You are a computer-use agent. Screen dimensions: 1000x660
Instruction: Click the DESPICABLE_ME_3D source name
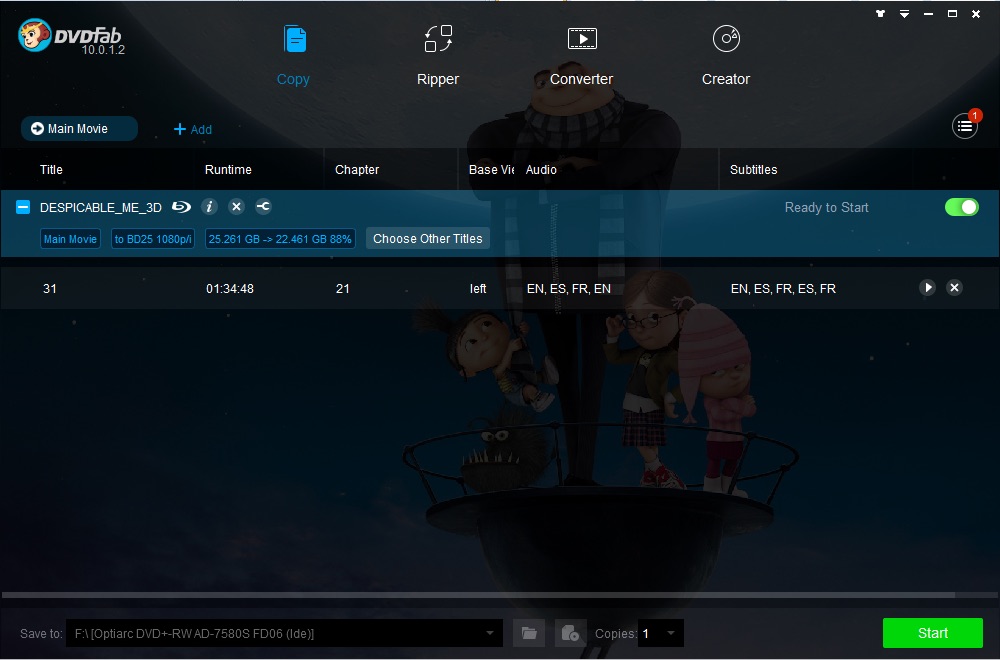pyautogui.click(x=101, y=207)
